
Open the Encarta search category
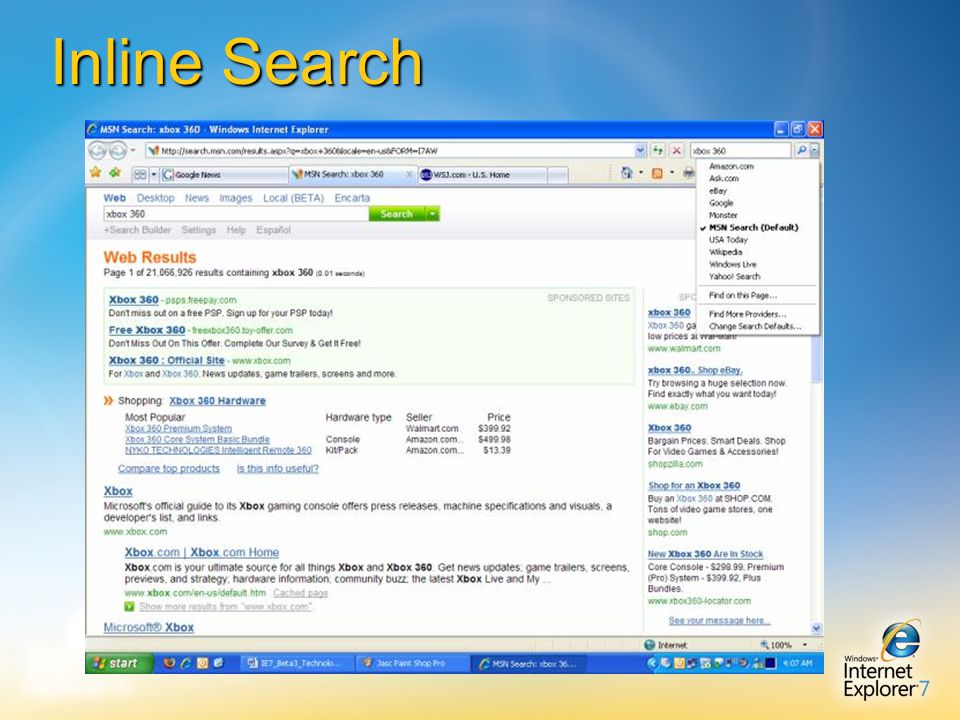352,198
